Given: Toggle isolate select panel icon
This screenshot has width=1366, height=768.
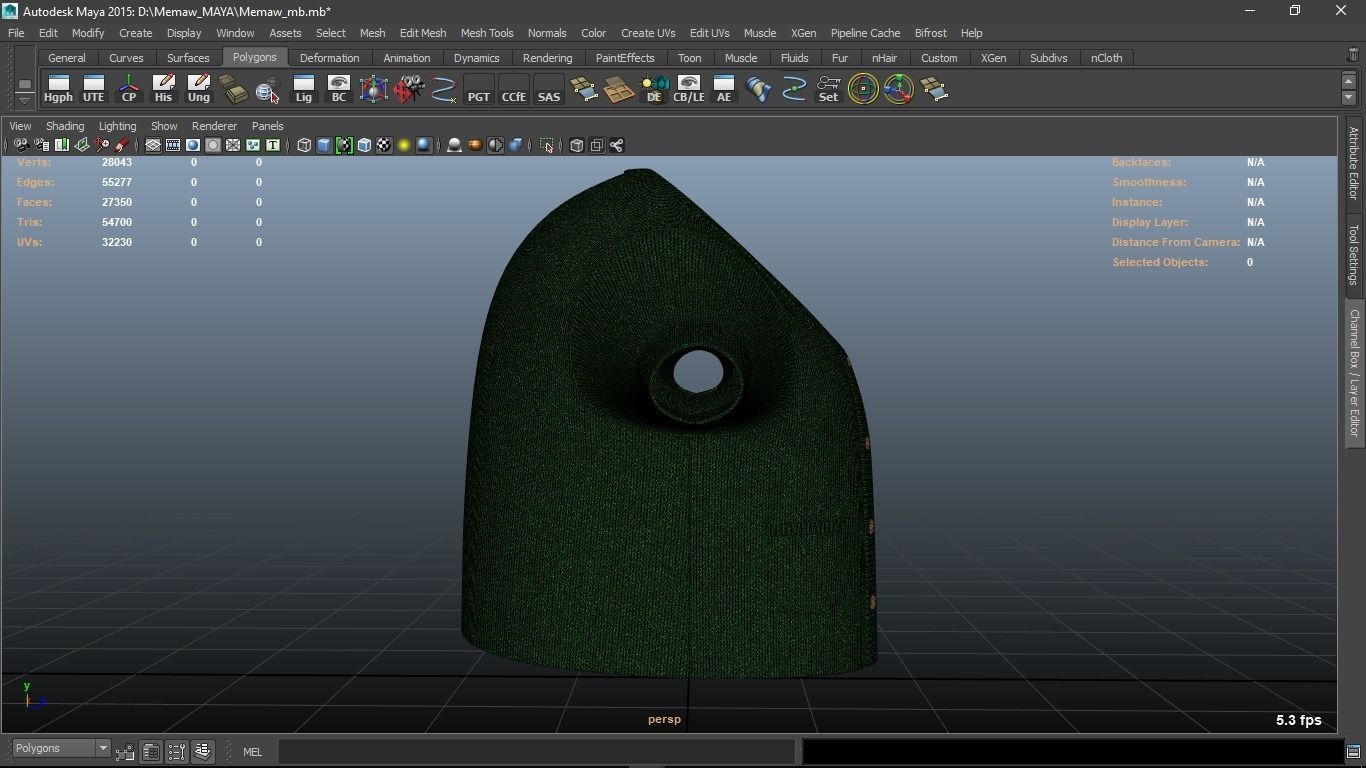Looking at the screenshot, I should click(x=547, y=145).
